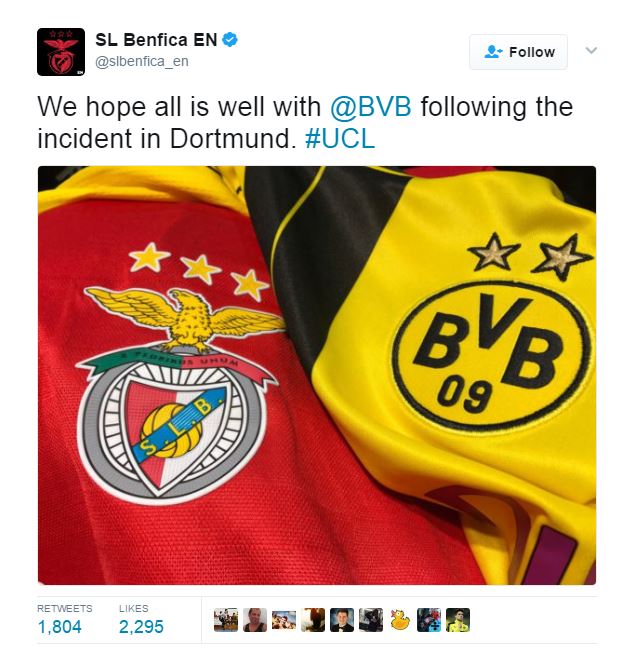This screenshot has width=635, height=652.
Task: Open the fourth liker avatar thumbnail
Action: (313, 620)
